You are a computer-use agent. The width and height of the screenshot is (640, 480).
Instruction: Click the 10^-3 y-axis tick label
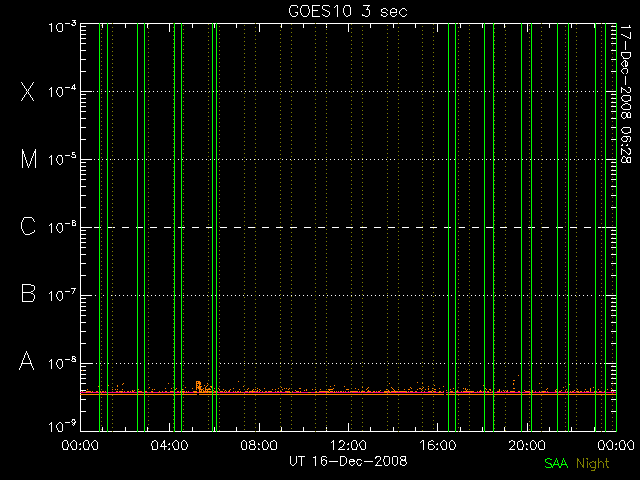(62, 28)
